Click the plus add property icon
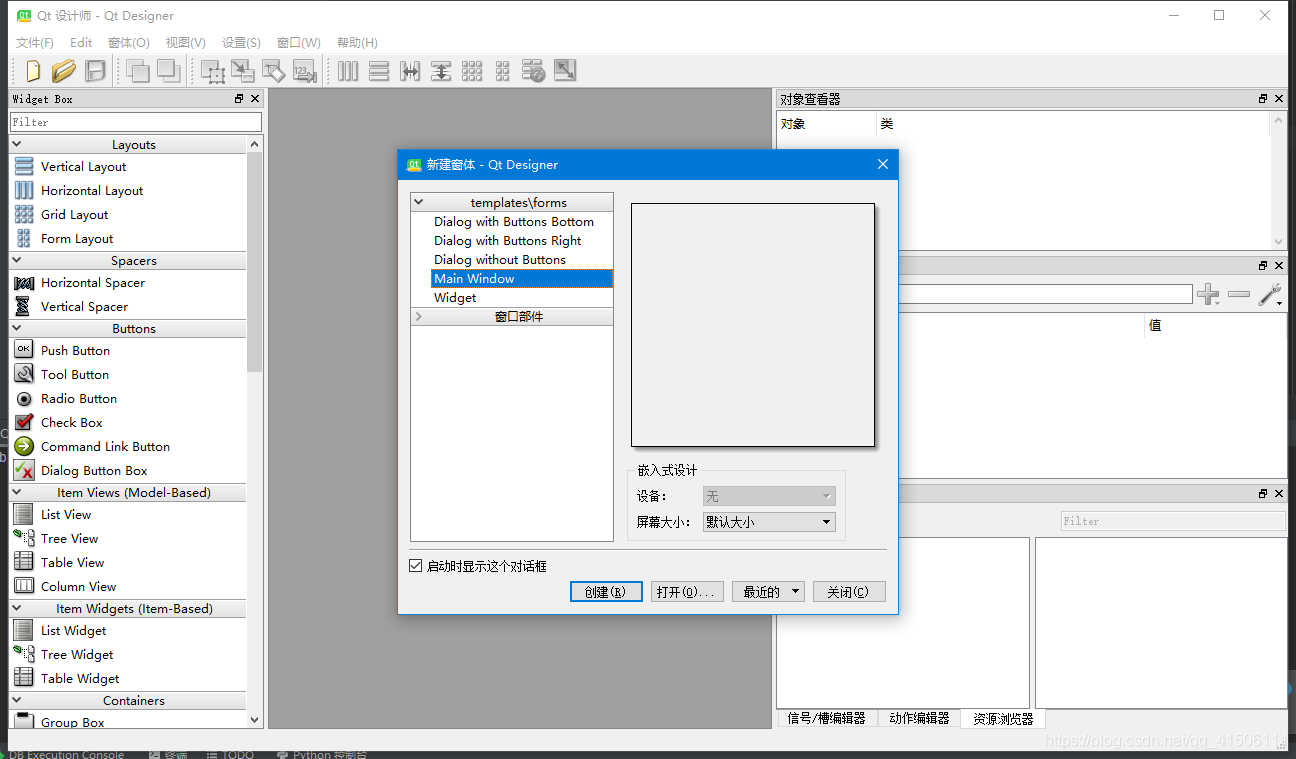Viewport: 1296px width, 759px height. pos(1208,294)
